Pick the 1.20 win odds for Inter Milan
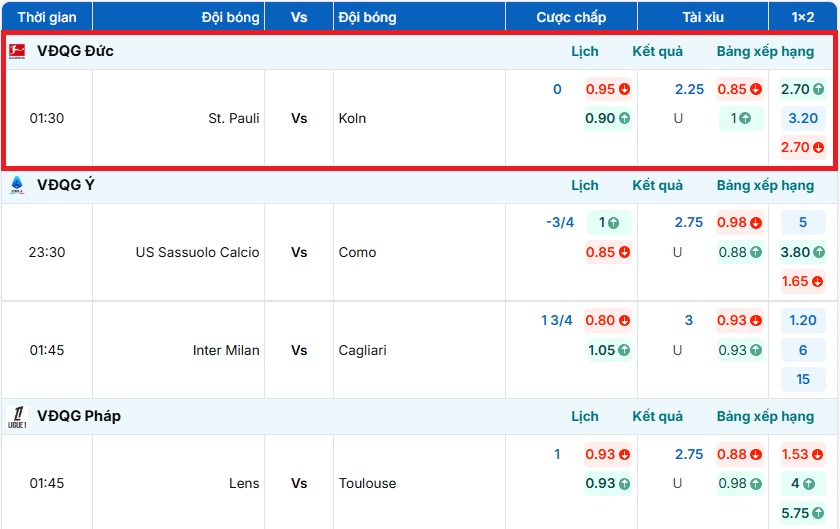 click(803, 321)
